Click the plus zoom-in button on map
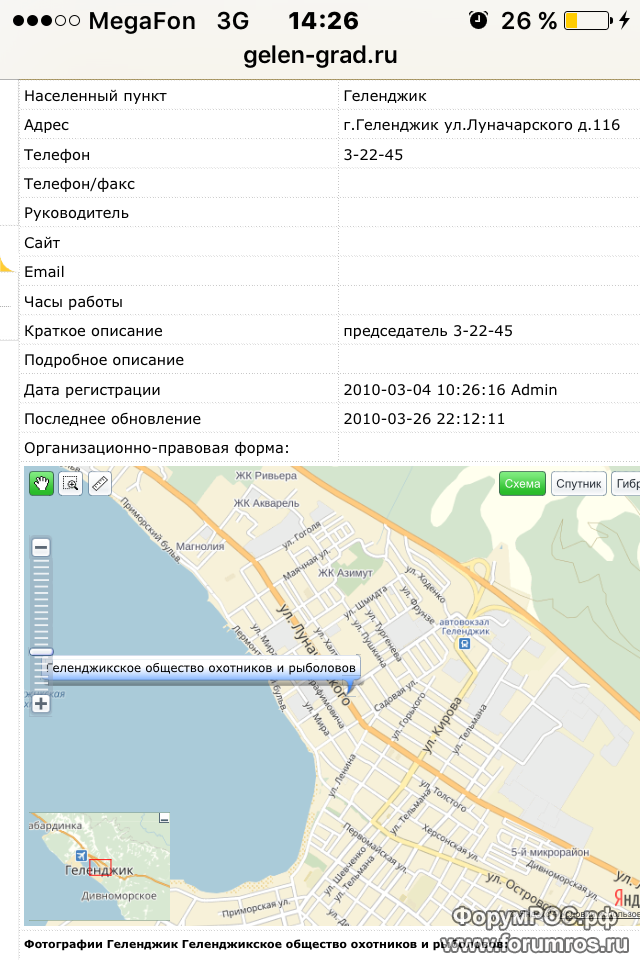This screenshot has height=960, width=640. coord(41,703)
